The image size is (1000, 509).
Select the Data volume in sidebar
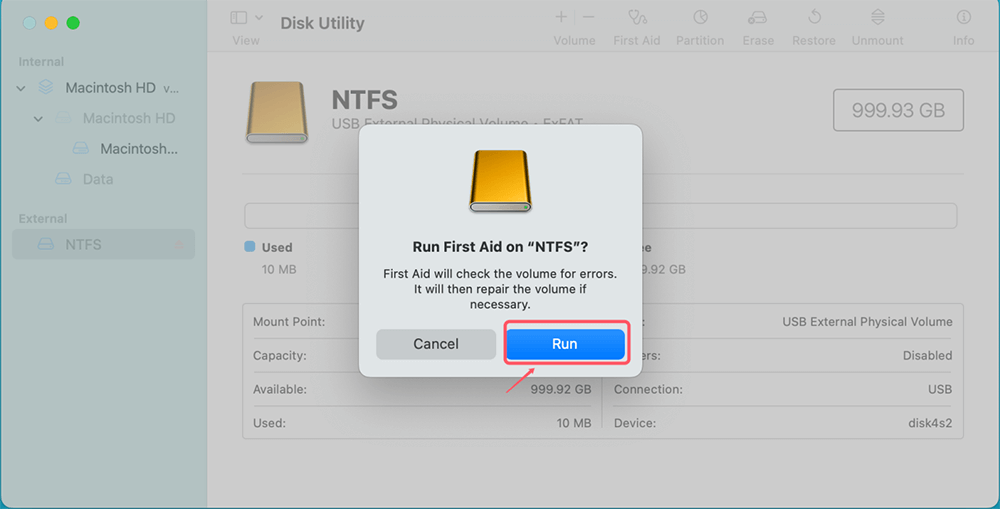(97, 179)
